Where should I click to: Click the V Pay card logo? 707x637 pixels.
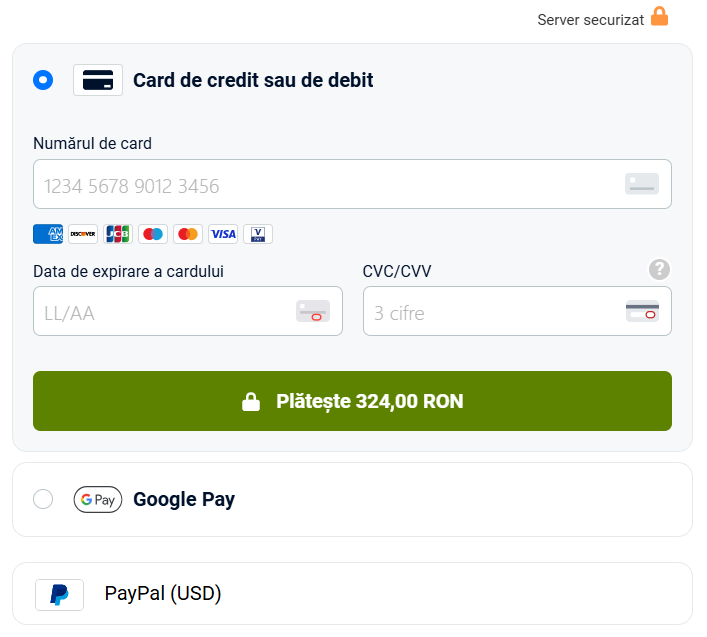258,234
